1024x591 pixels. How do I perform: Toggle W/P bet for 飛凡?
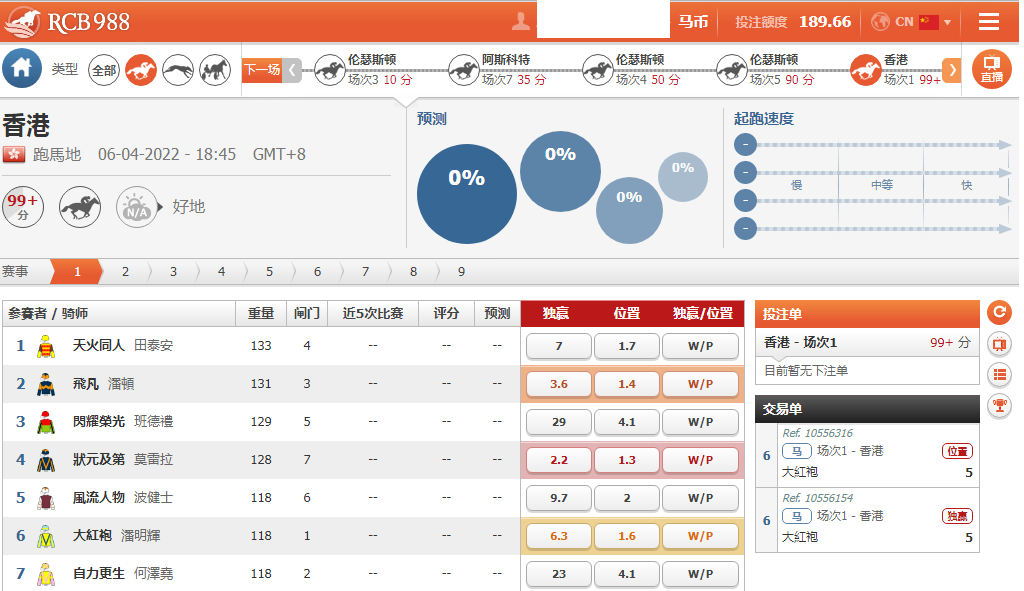(700, 384)
